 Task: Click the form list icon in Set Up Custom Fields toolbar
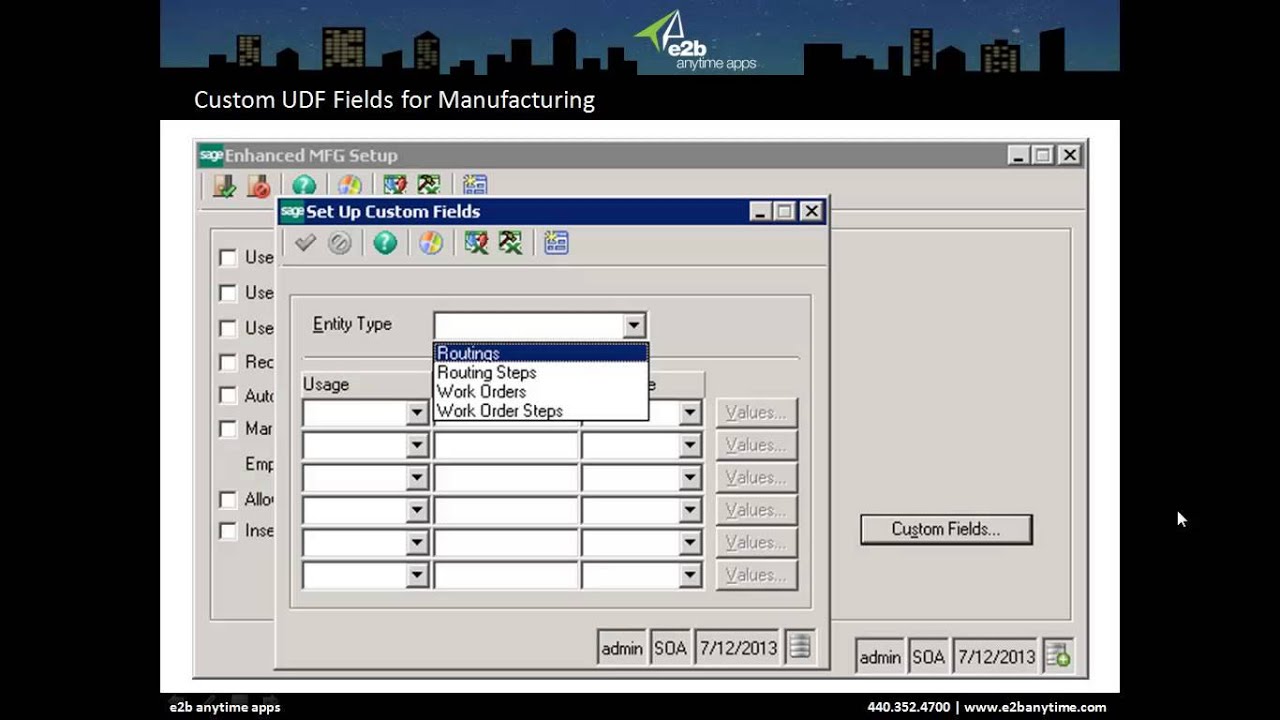[x=556, y=243]
